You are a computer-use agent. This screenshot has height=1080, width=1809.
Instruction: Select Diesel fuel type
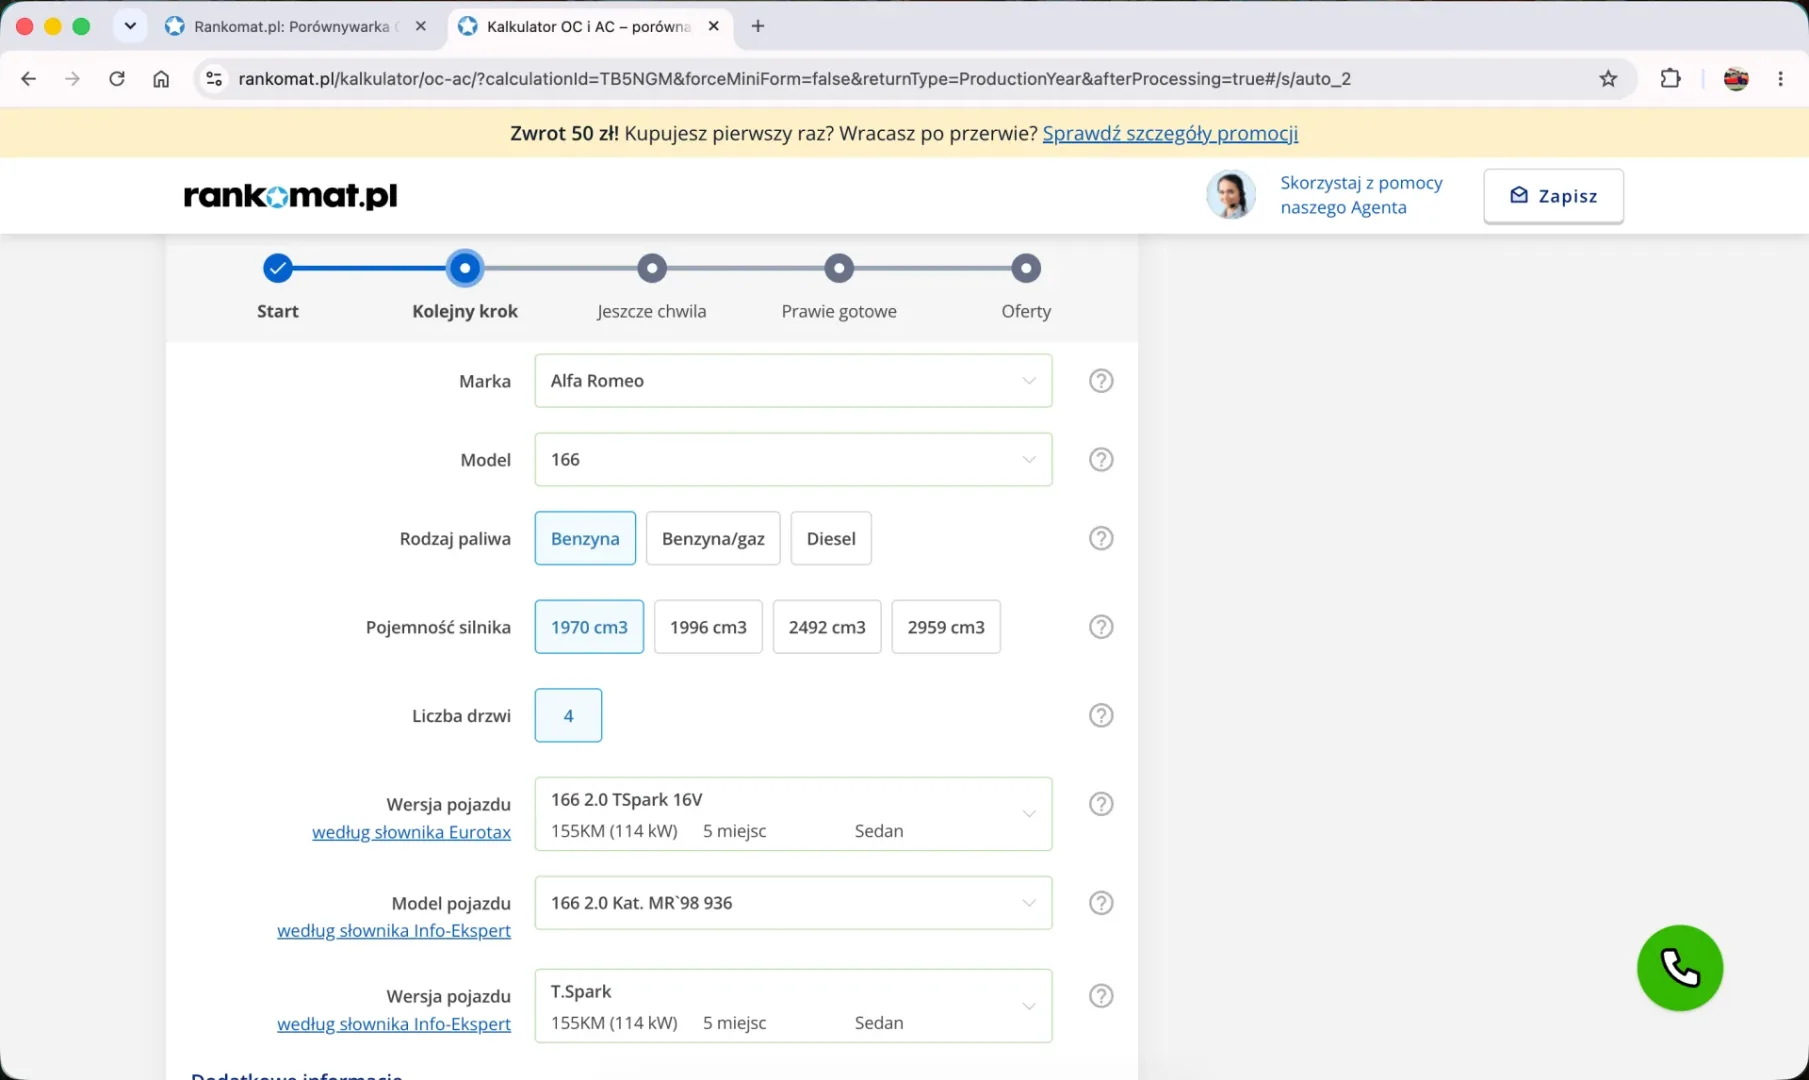pos(831,539)
